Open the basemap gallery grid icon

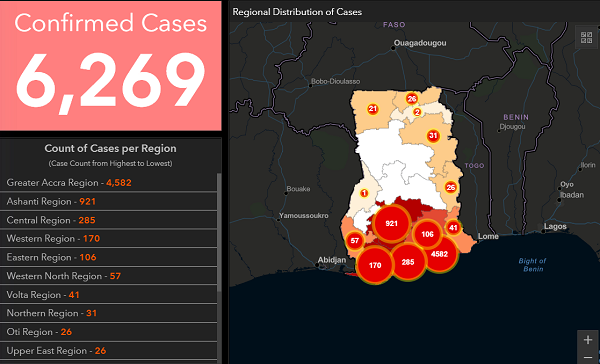[586, 38]
